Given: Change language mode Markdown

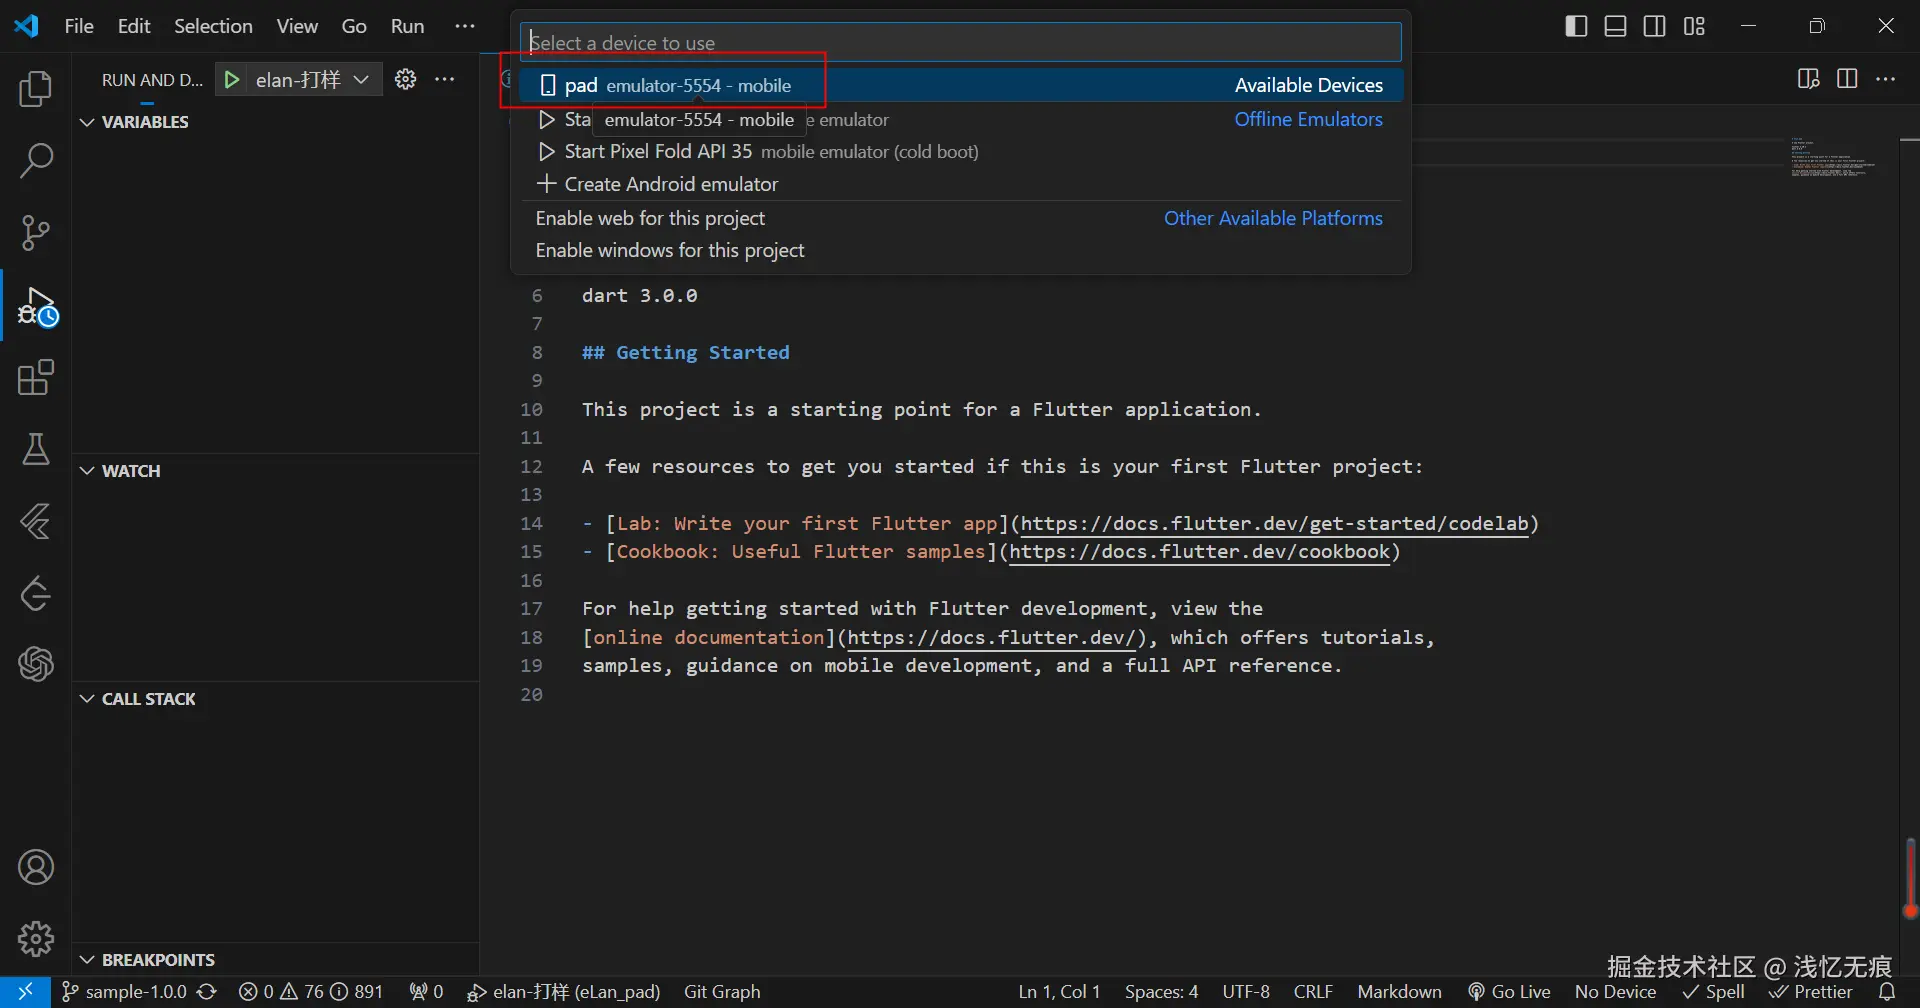Looking at the screenshot, I should pyautogui.click(x=1399, y=992).
